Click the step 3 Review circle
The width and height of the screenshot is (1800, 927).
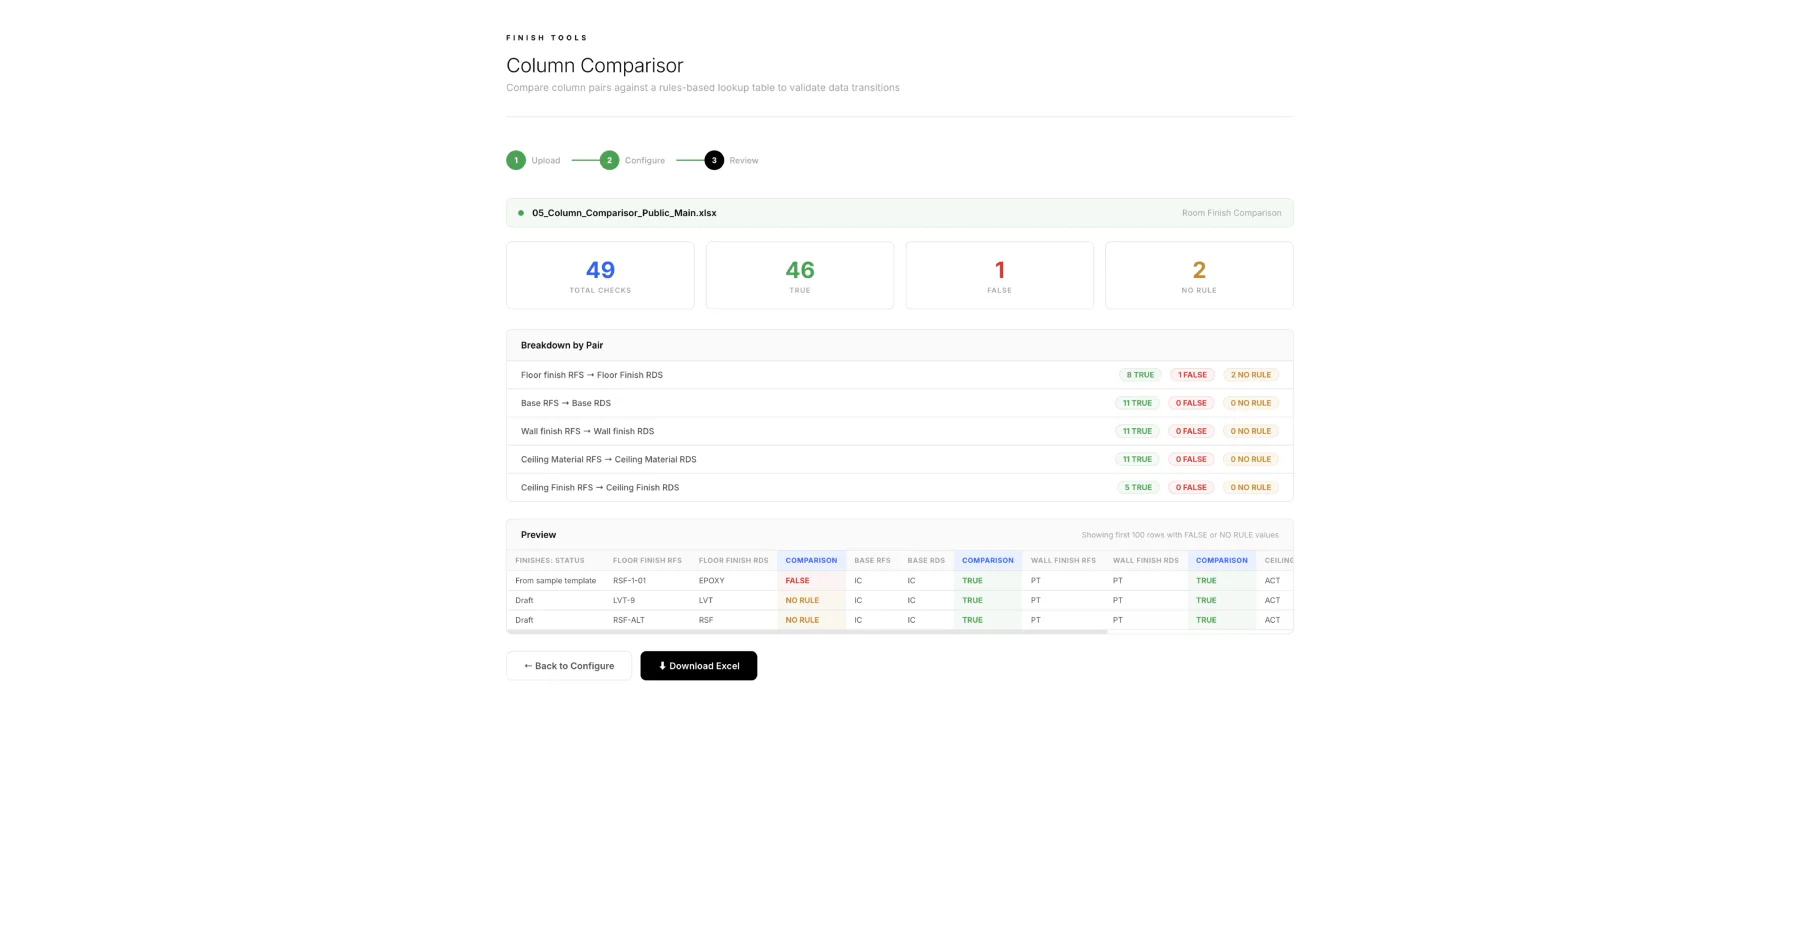point(714,160)
